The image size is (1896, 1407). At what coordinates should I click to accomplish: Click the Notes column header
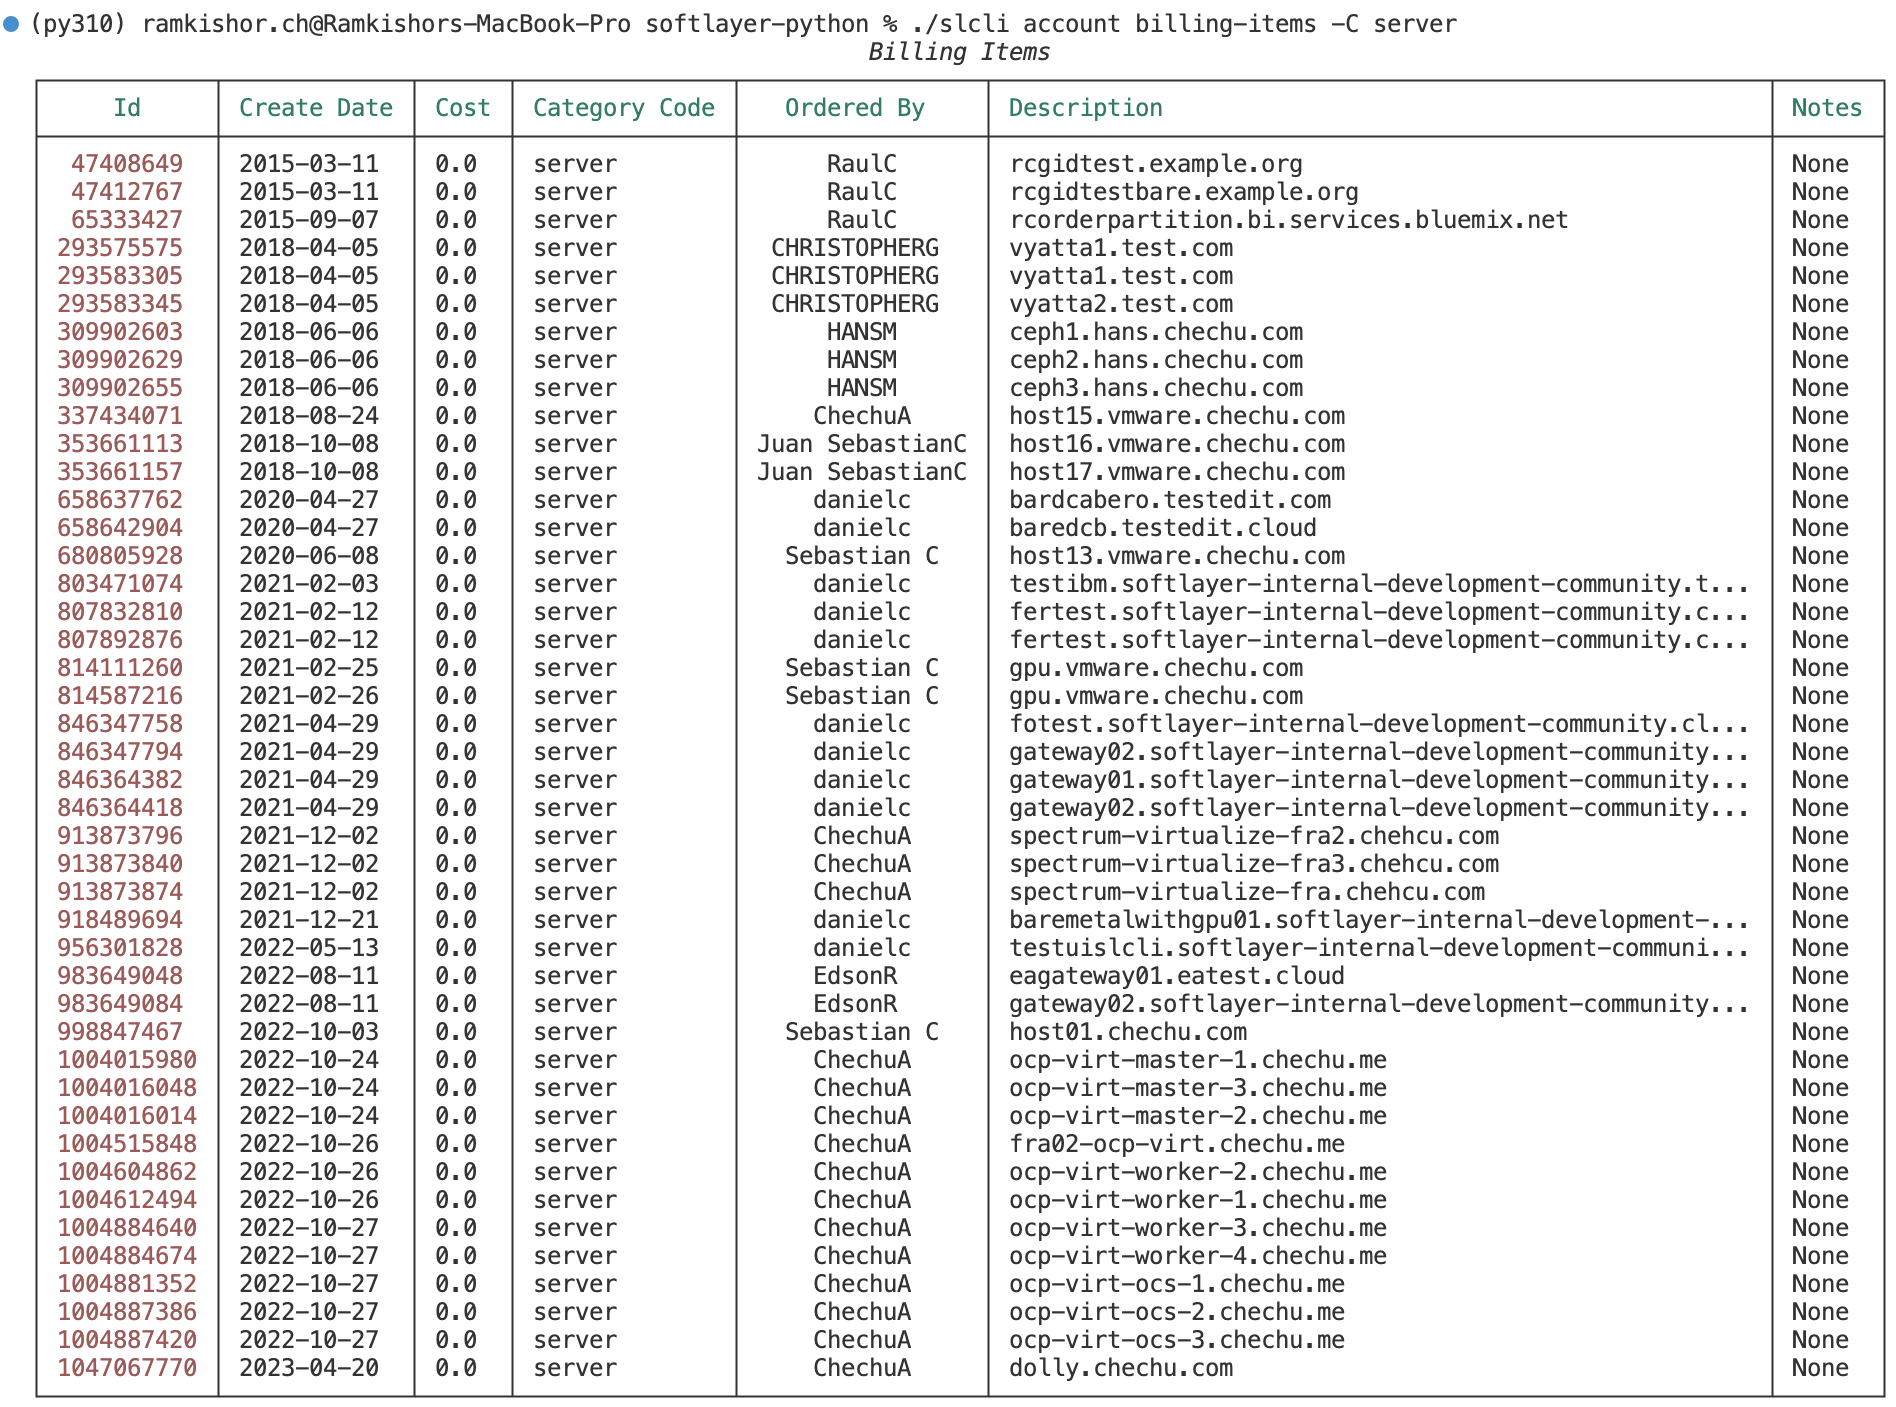pos(1827,108)
